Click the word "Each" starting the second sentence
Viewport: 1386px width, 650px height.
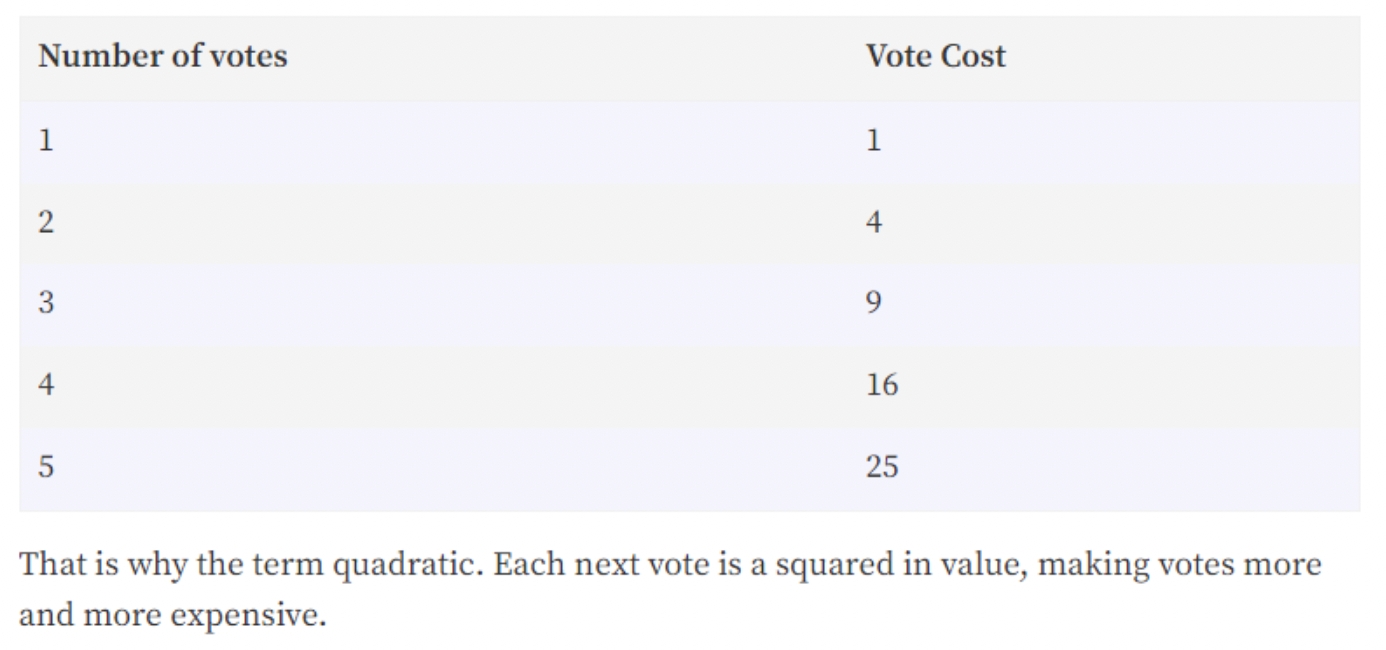coord(530,567)
